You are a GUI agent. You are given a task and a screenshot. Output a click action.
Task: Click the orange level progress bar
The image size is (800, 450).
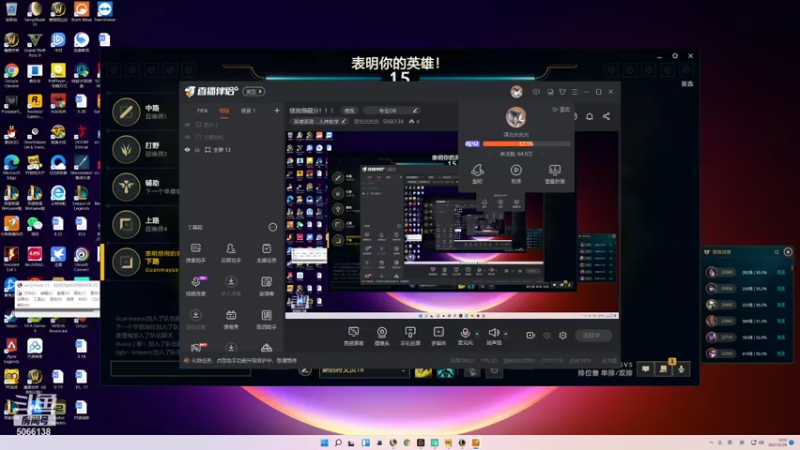[x=526, y=144]
